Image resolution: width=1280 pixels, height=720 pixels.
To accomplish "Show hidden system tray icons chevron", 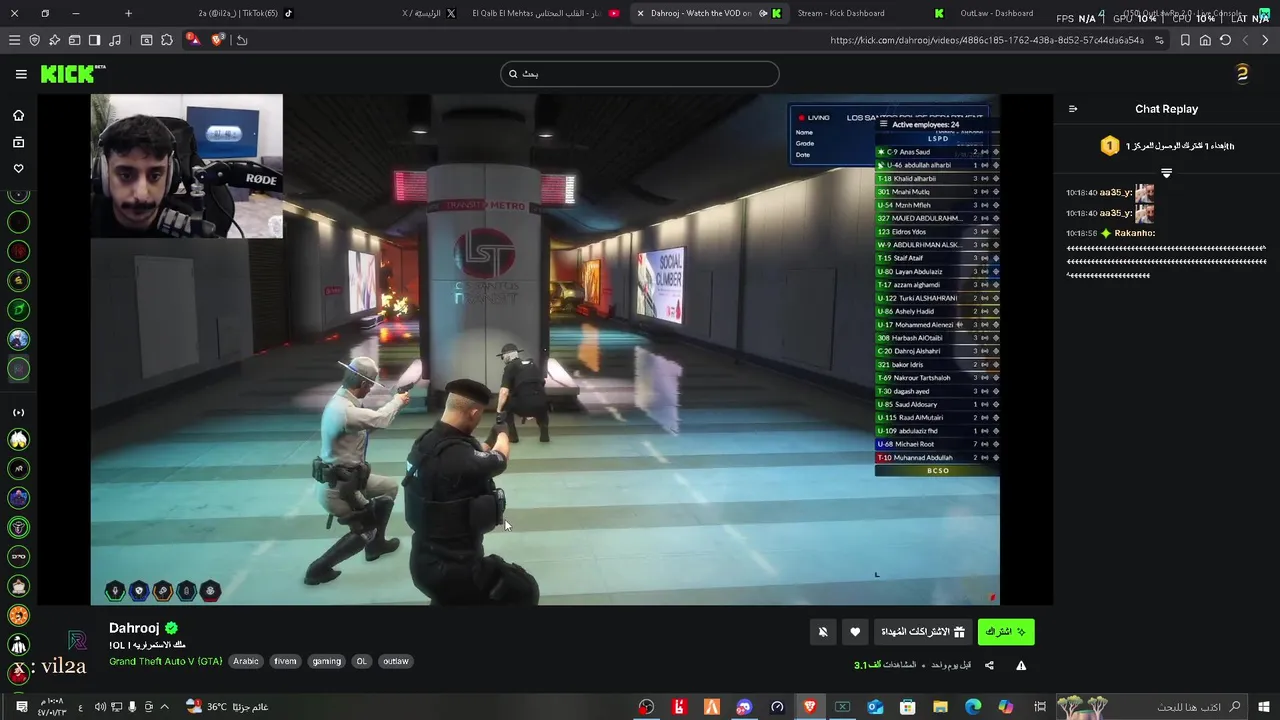I will (164, 707).
